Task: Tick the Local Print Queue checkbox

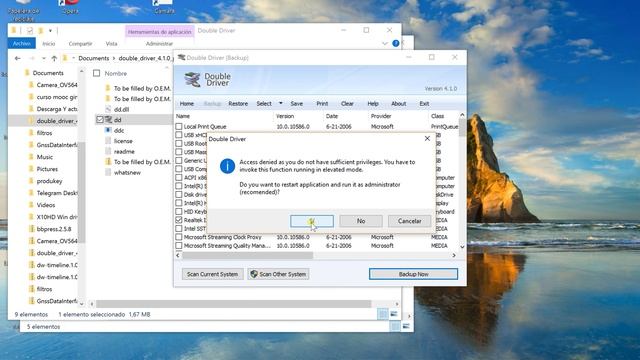Action: coord(179,127)
